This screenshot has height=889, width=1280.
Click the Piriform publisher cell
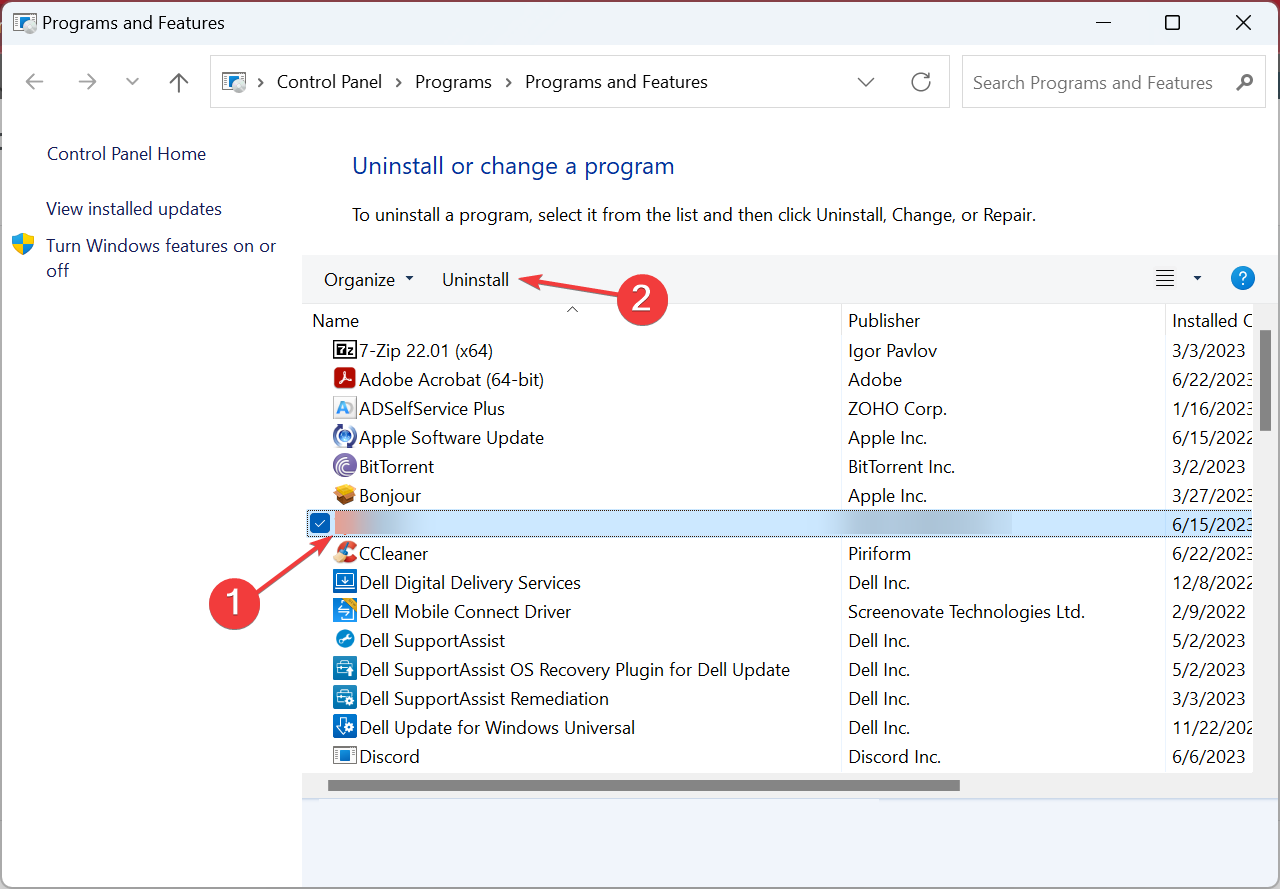(879, 553)
